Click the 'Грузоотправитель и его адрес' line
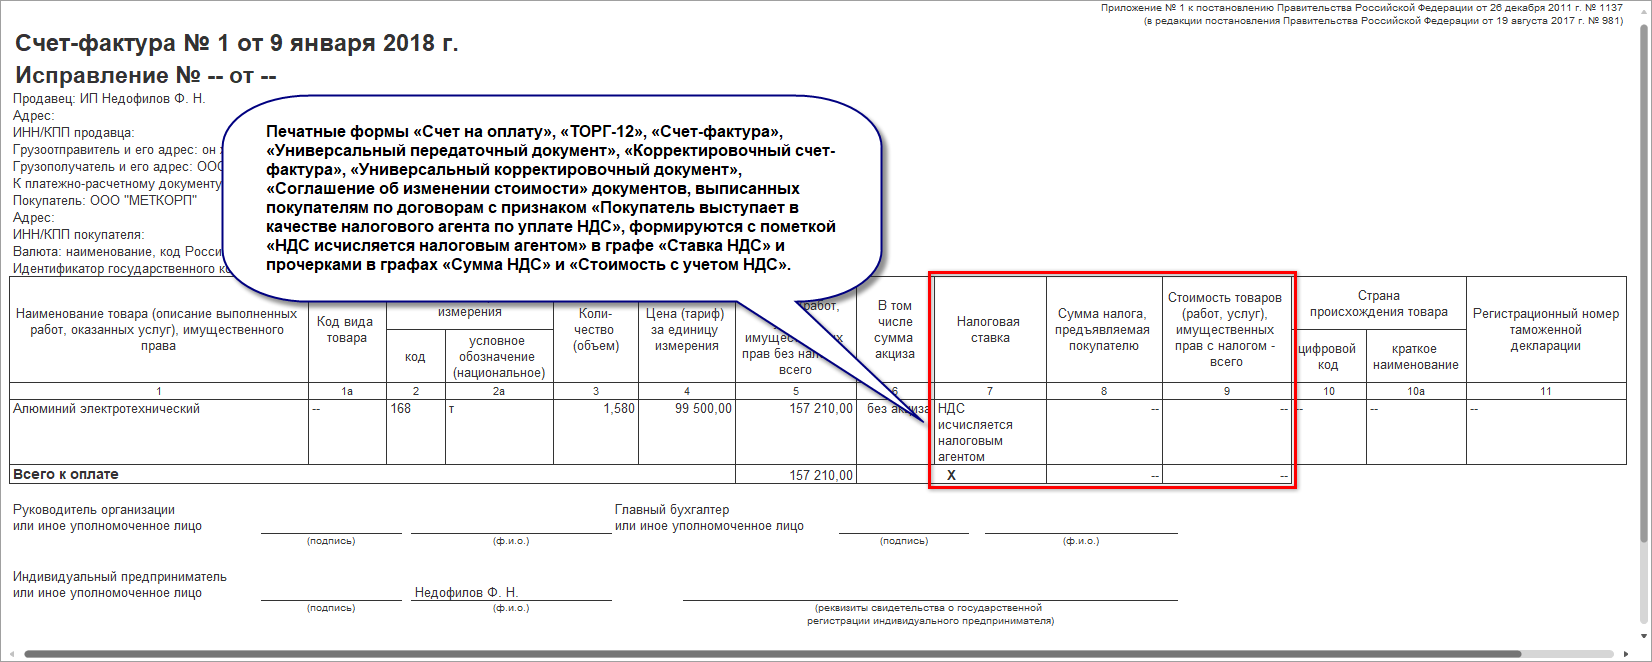This screenshot has height=662, width=1652. click(x=116, y=149)
